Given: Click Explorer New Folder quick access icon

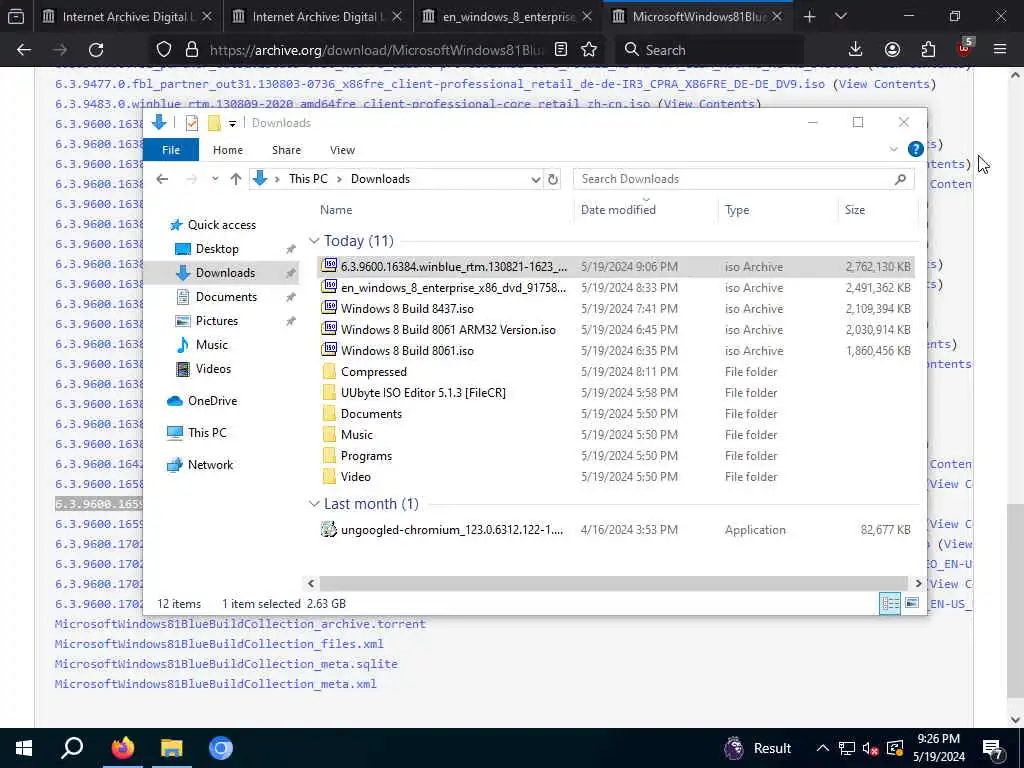Looking at the screenshot, I should [x=214, y=123].
